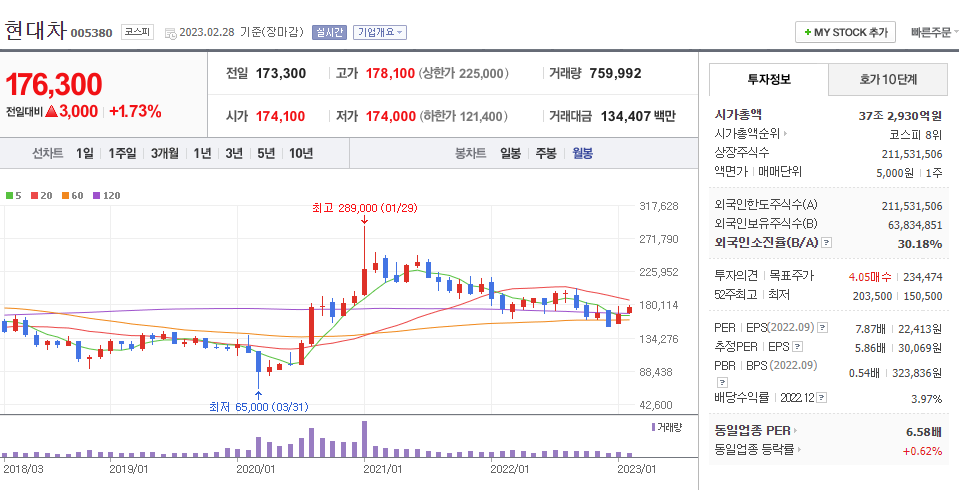Click the 외국인소진율(B/A) help icon

point(826,243)
